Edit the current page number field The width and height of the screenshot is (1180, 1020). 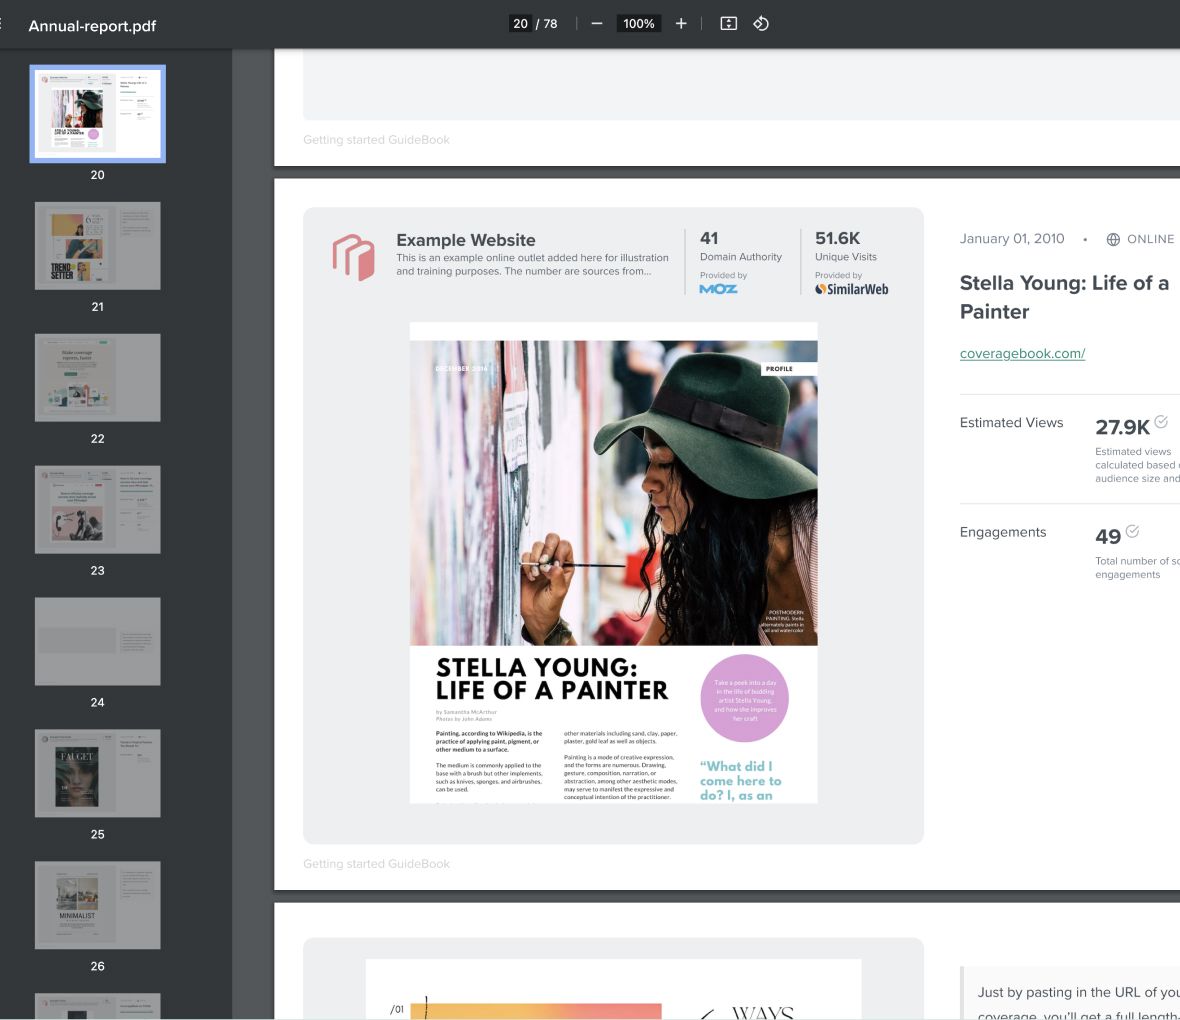coord(520,23)
